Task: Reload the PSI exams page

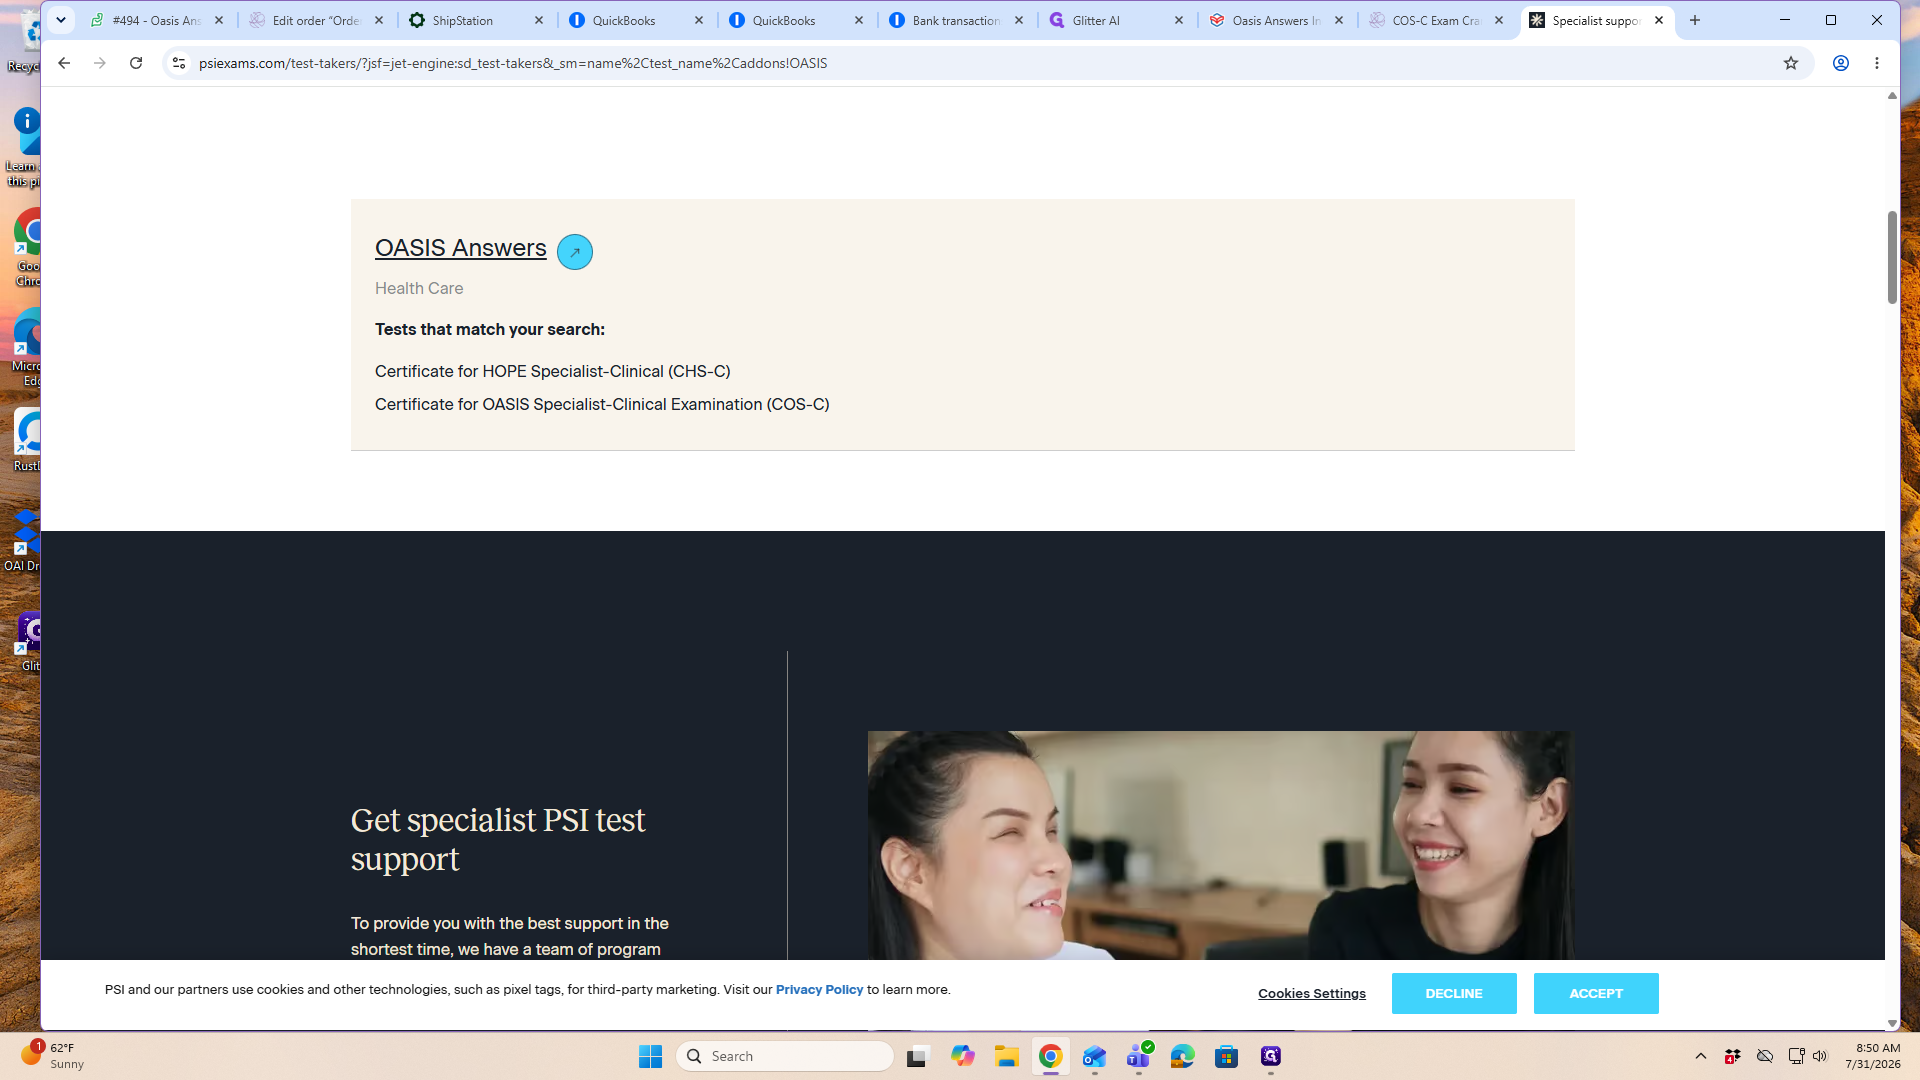Action: (x=136, y=63)
